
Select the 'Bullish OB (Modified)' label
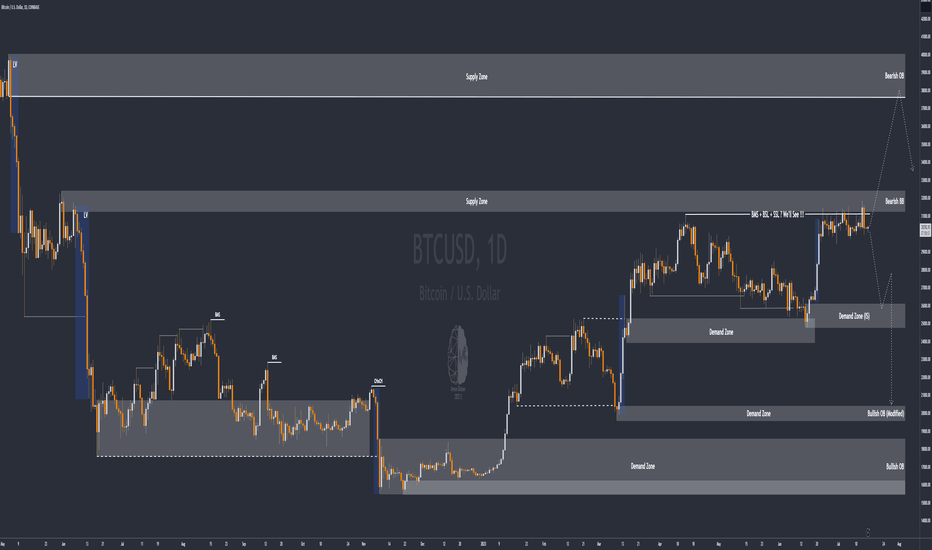[x=885, y=413]
